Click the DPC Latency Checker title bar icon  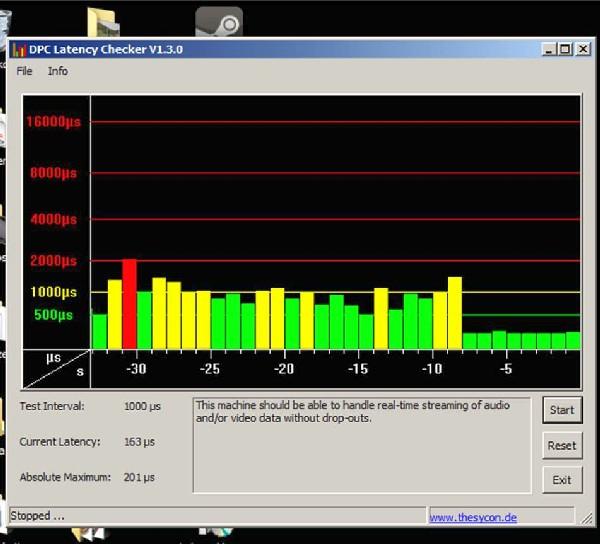19,50
